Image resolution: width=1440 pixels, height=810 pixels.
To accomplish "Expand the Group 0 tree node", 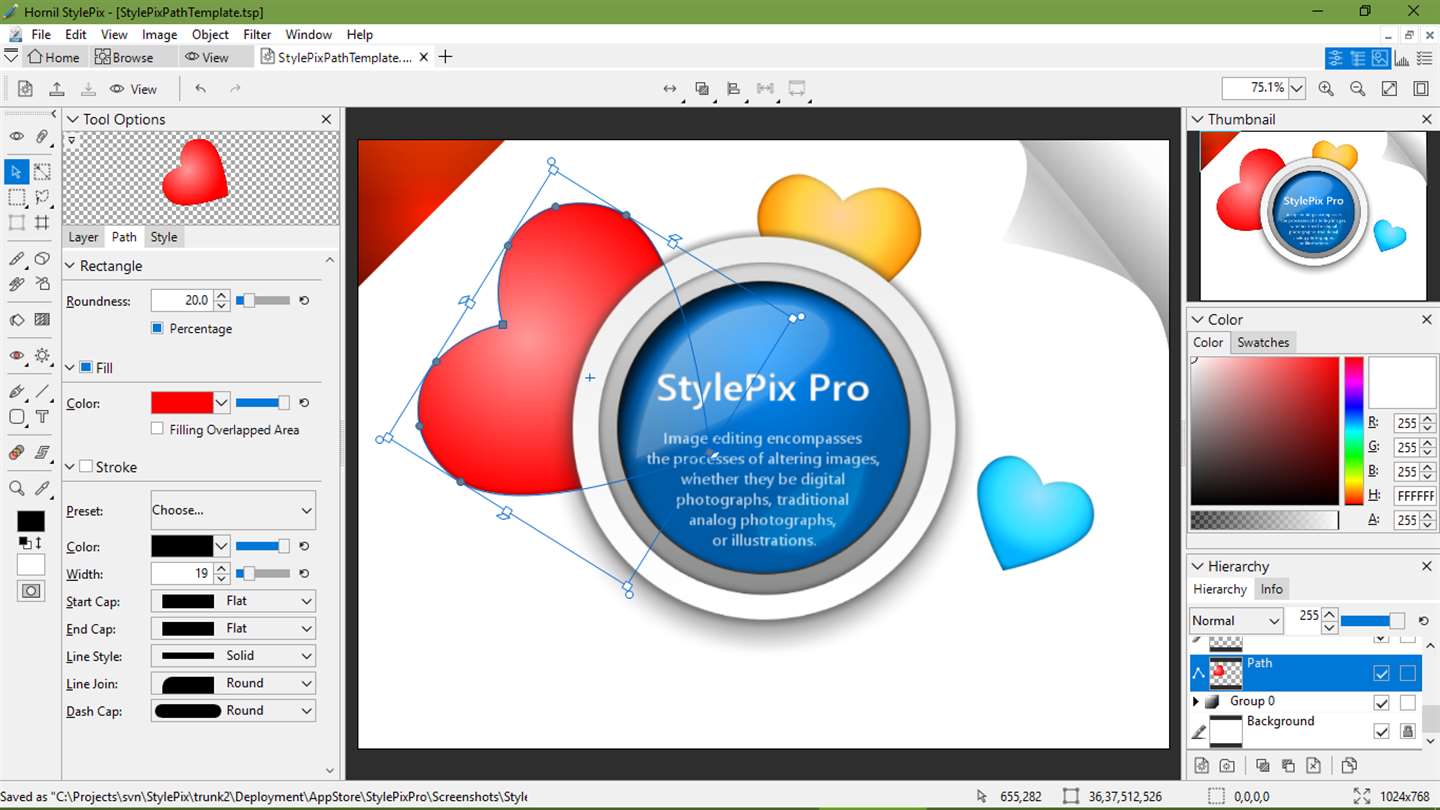I will click(x=1196, y=702).
